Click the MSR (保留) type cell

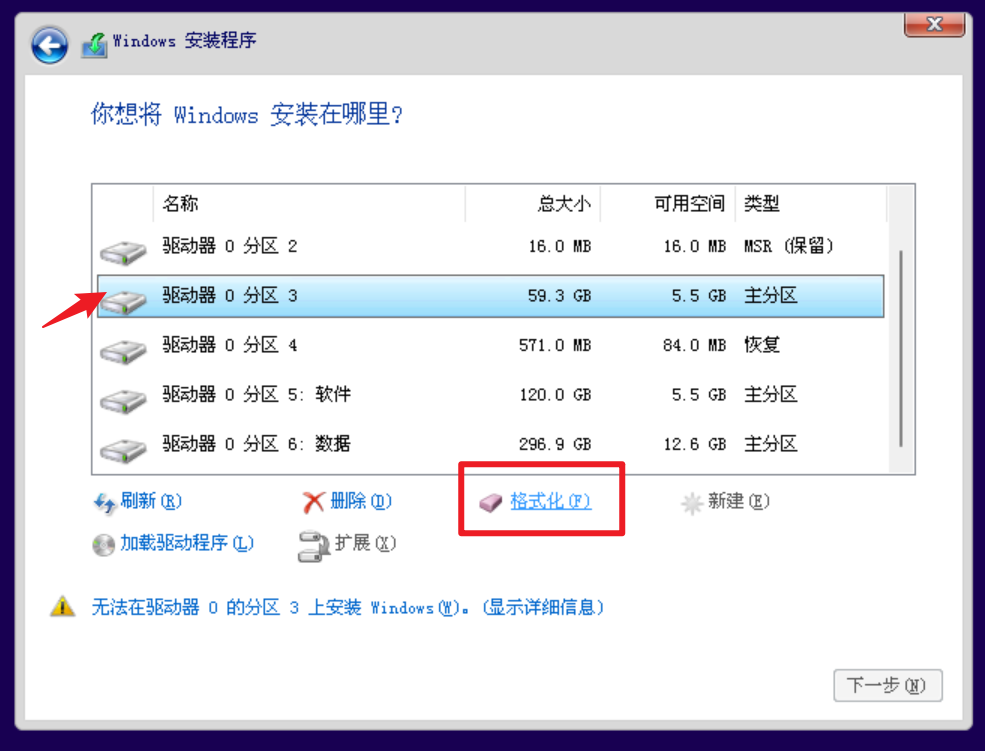point(789,246)
